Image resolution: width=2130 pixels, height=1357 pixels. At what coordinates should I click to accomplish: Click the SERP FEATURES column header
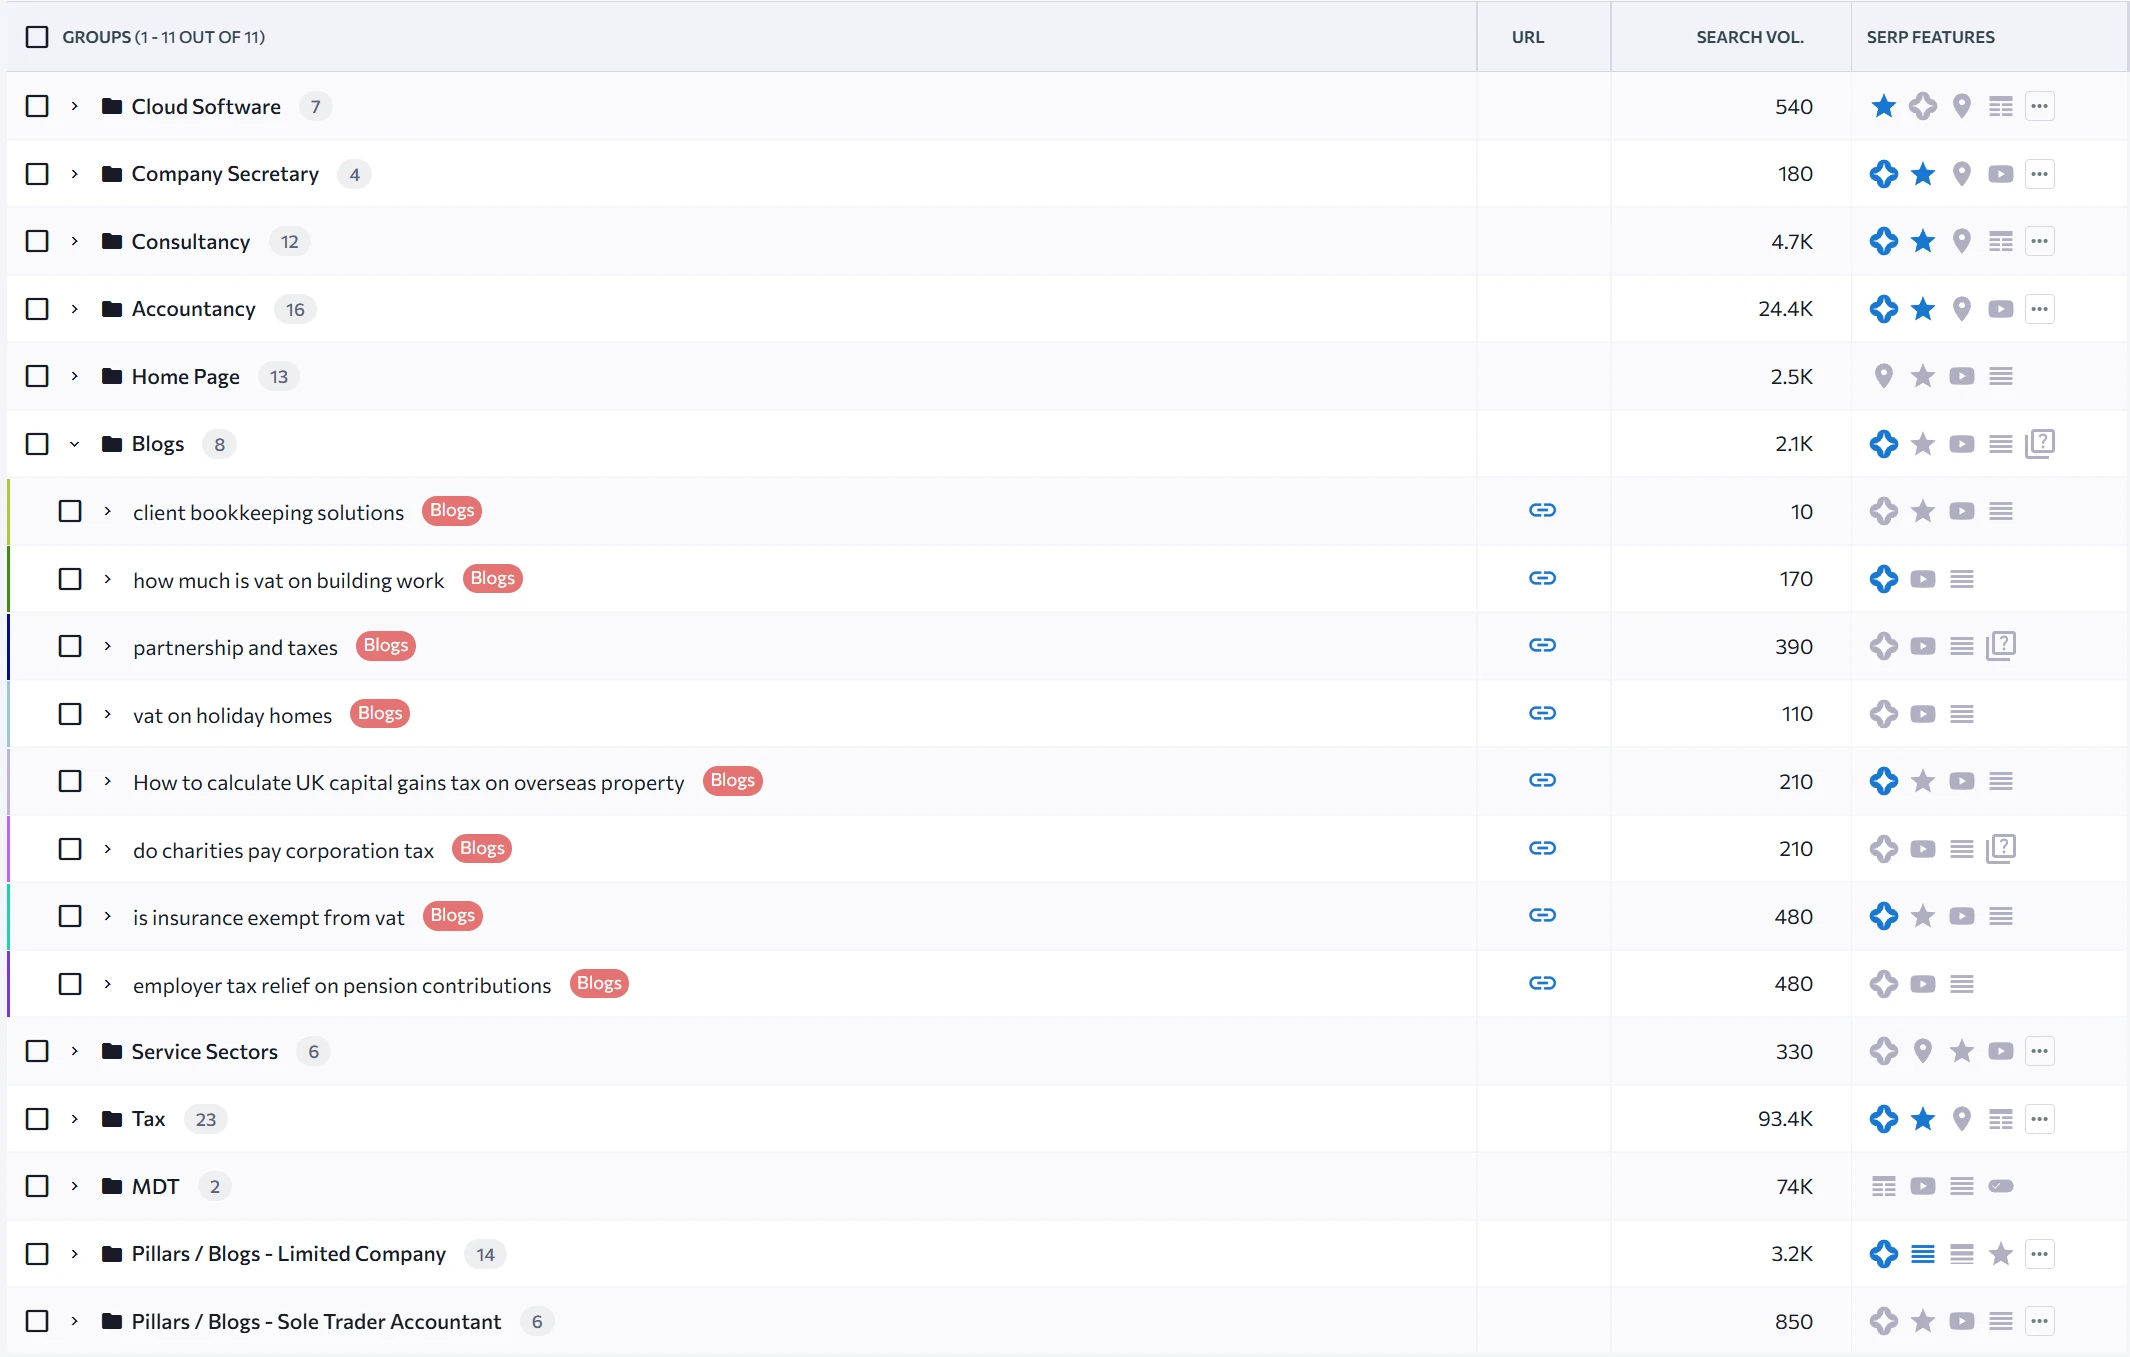click(x=1930, y=37)
